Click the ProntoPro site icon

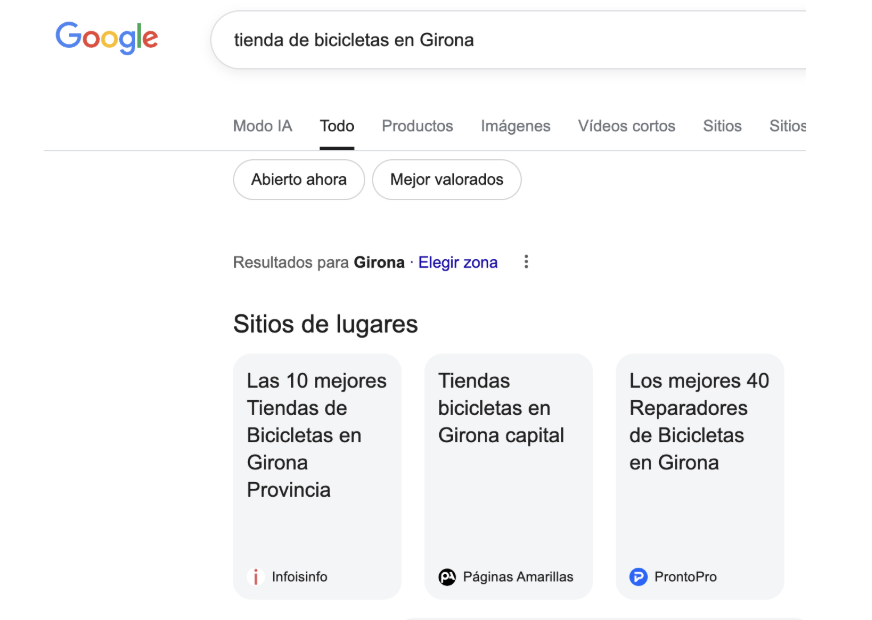pos(638,577)
